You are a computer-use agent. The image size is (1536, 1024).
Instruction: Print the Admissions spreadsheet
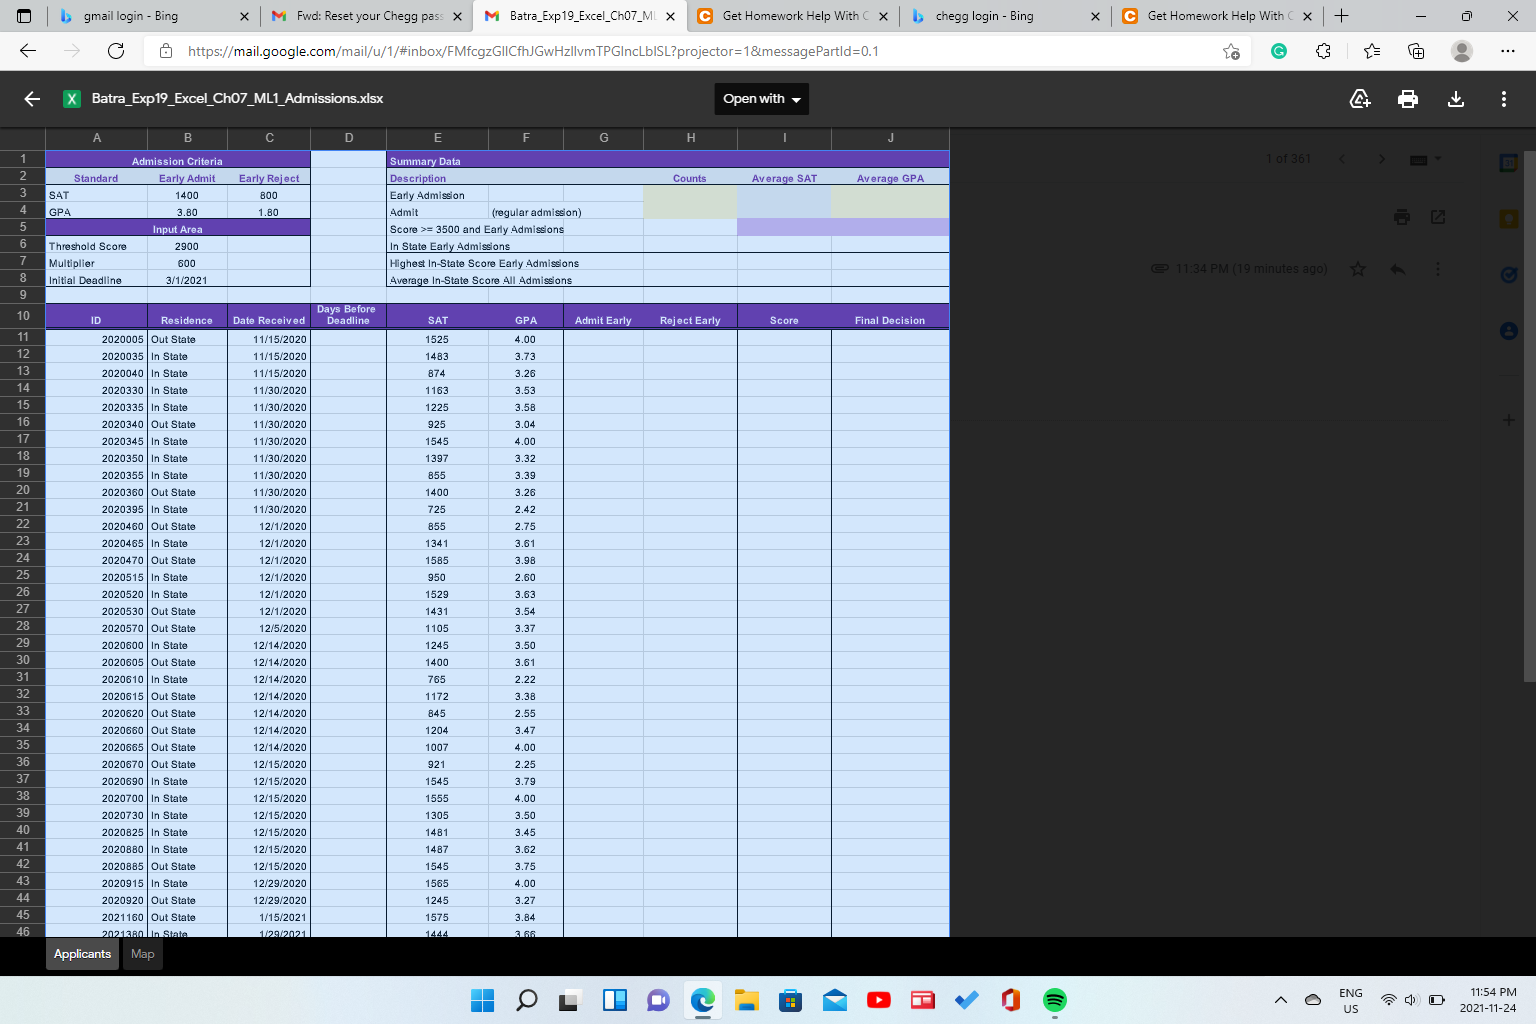(1408, 98)
